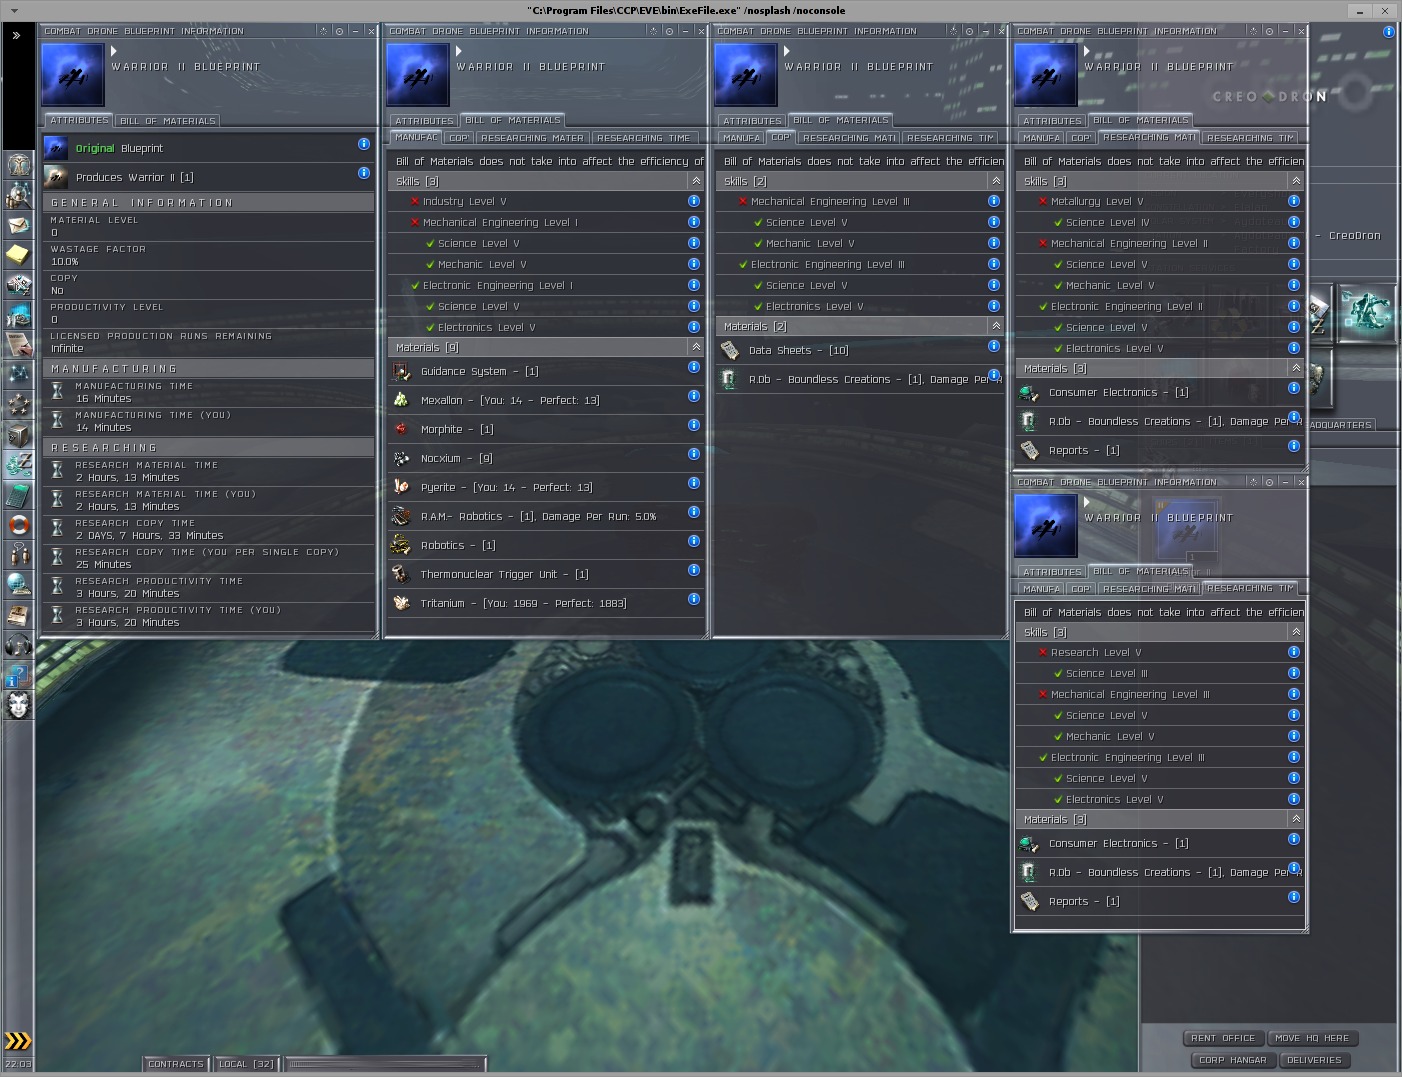1402x1077 pixels.
Task: Open the Contracts button in bottom bar
Action: 176,1064
